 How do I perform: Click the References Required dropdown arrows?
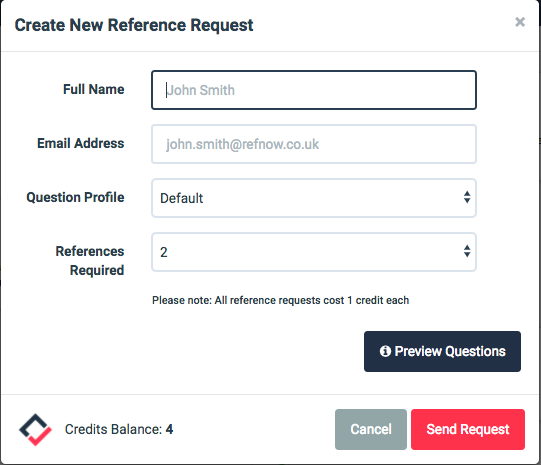click(x=467, y=251)
